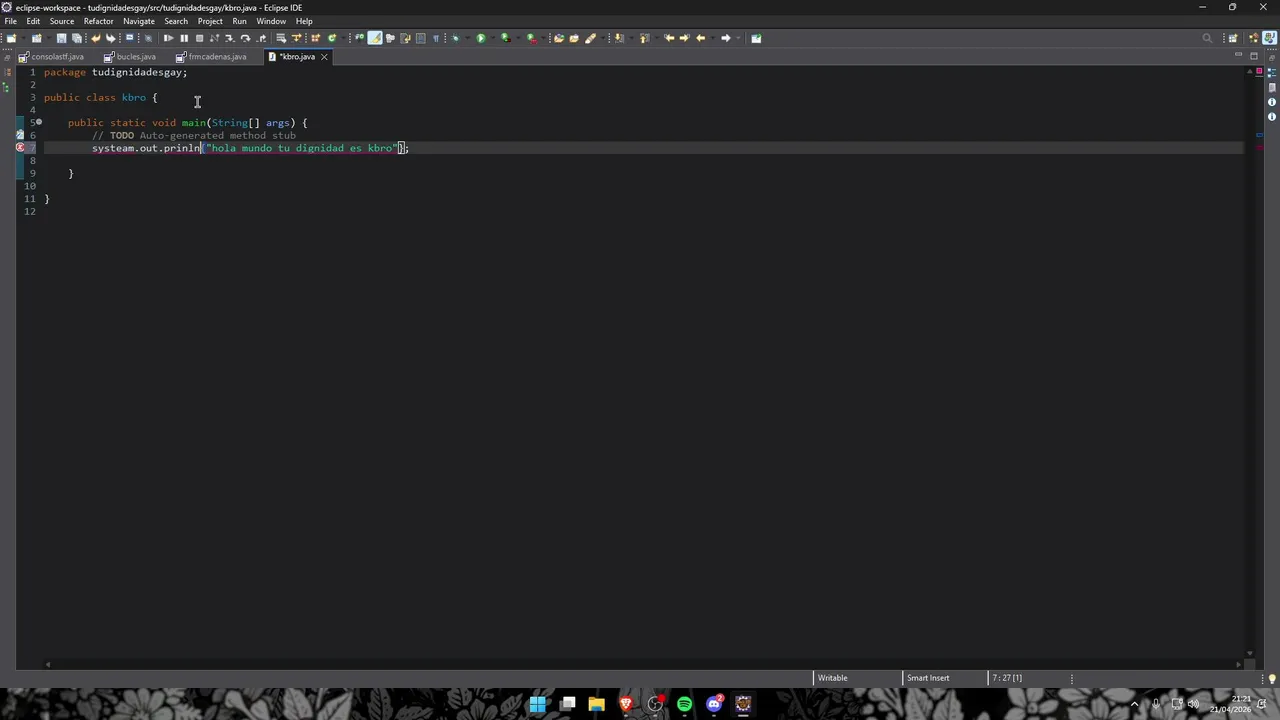Click the cursor position 7 : 27 status field
Screen dimensions: 1280x720
[1007, 678]
